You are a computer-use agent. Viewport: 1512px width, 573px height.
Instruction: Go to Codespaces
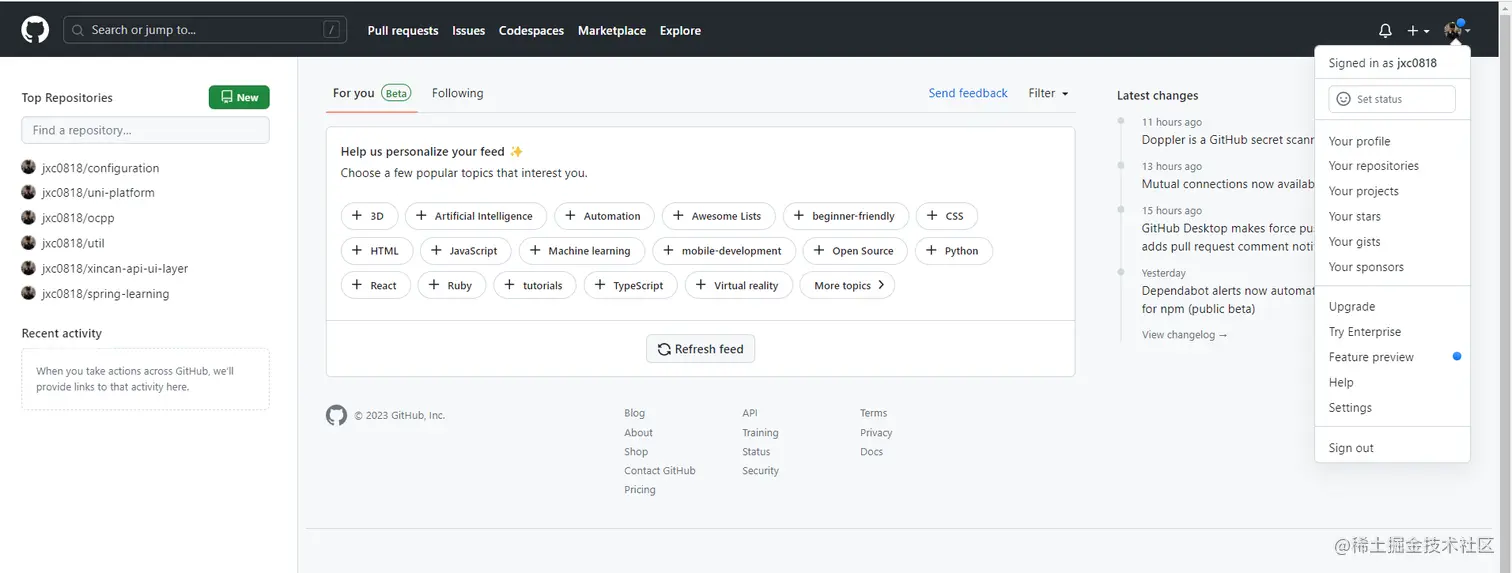click(531, 31)
